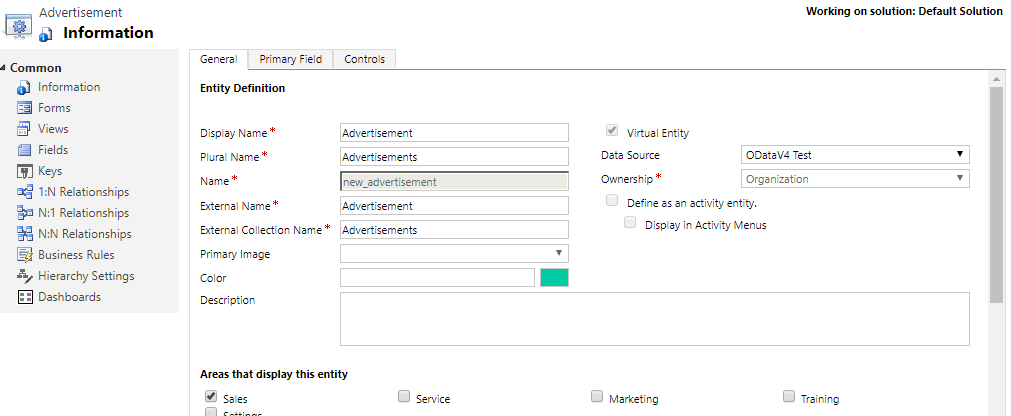Screen dimensions: 1011x416
Task: Uncheck the Sales area checkbox
Action: pos(210,396)
